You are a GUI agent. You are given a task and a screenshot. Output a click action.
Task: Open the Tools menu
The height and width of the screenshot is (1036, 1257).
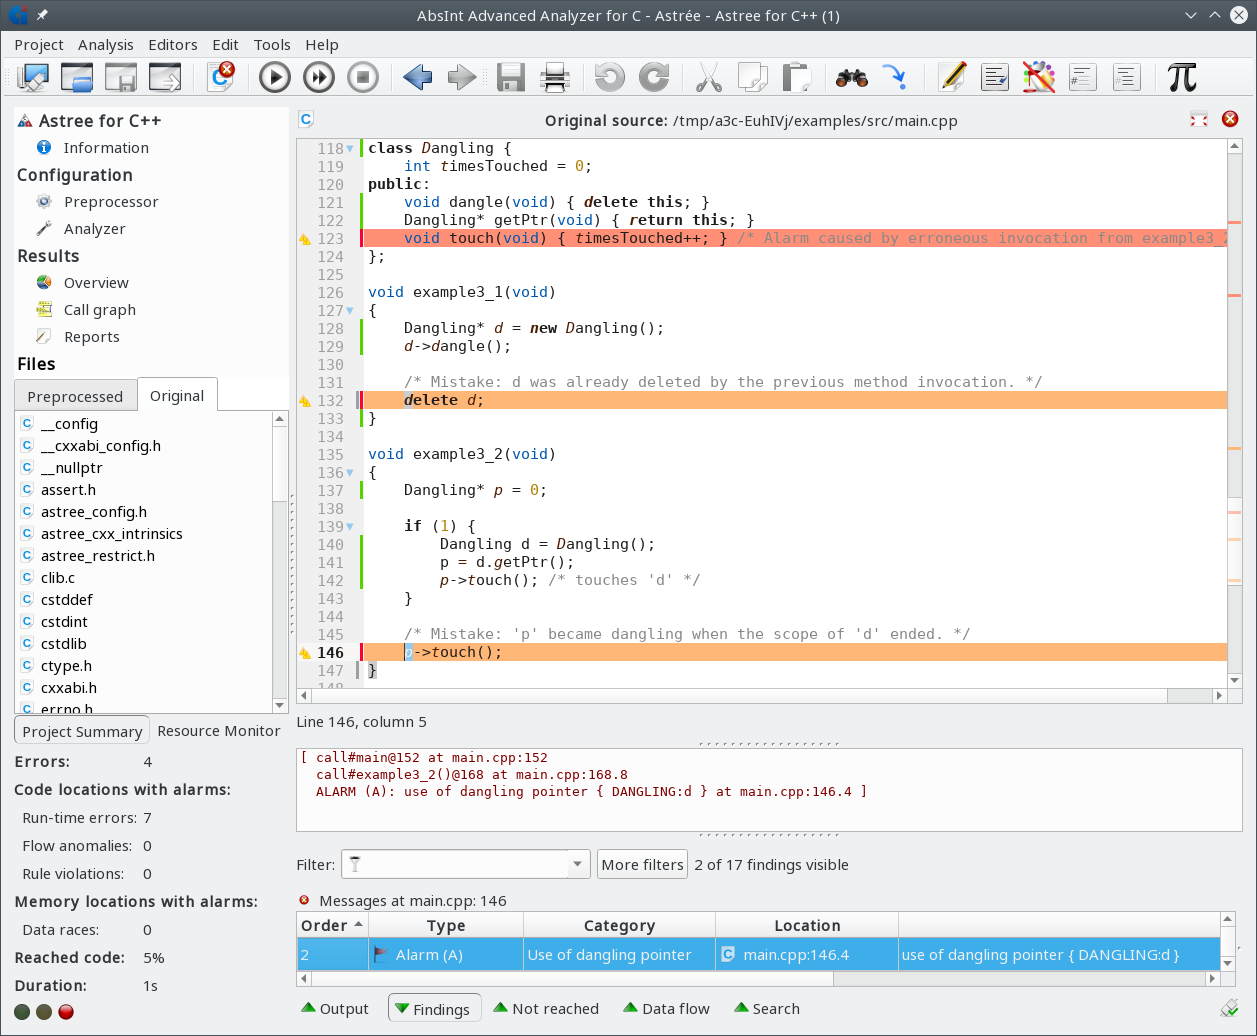[272, 45]
